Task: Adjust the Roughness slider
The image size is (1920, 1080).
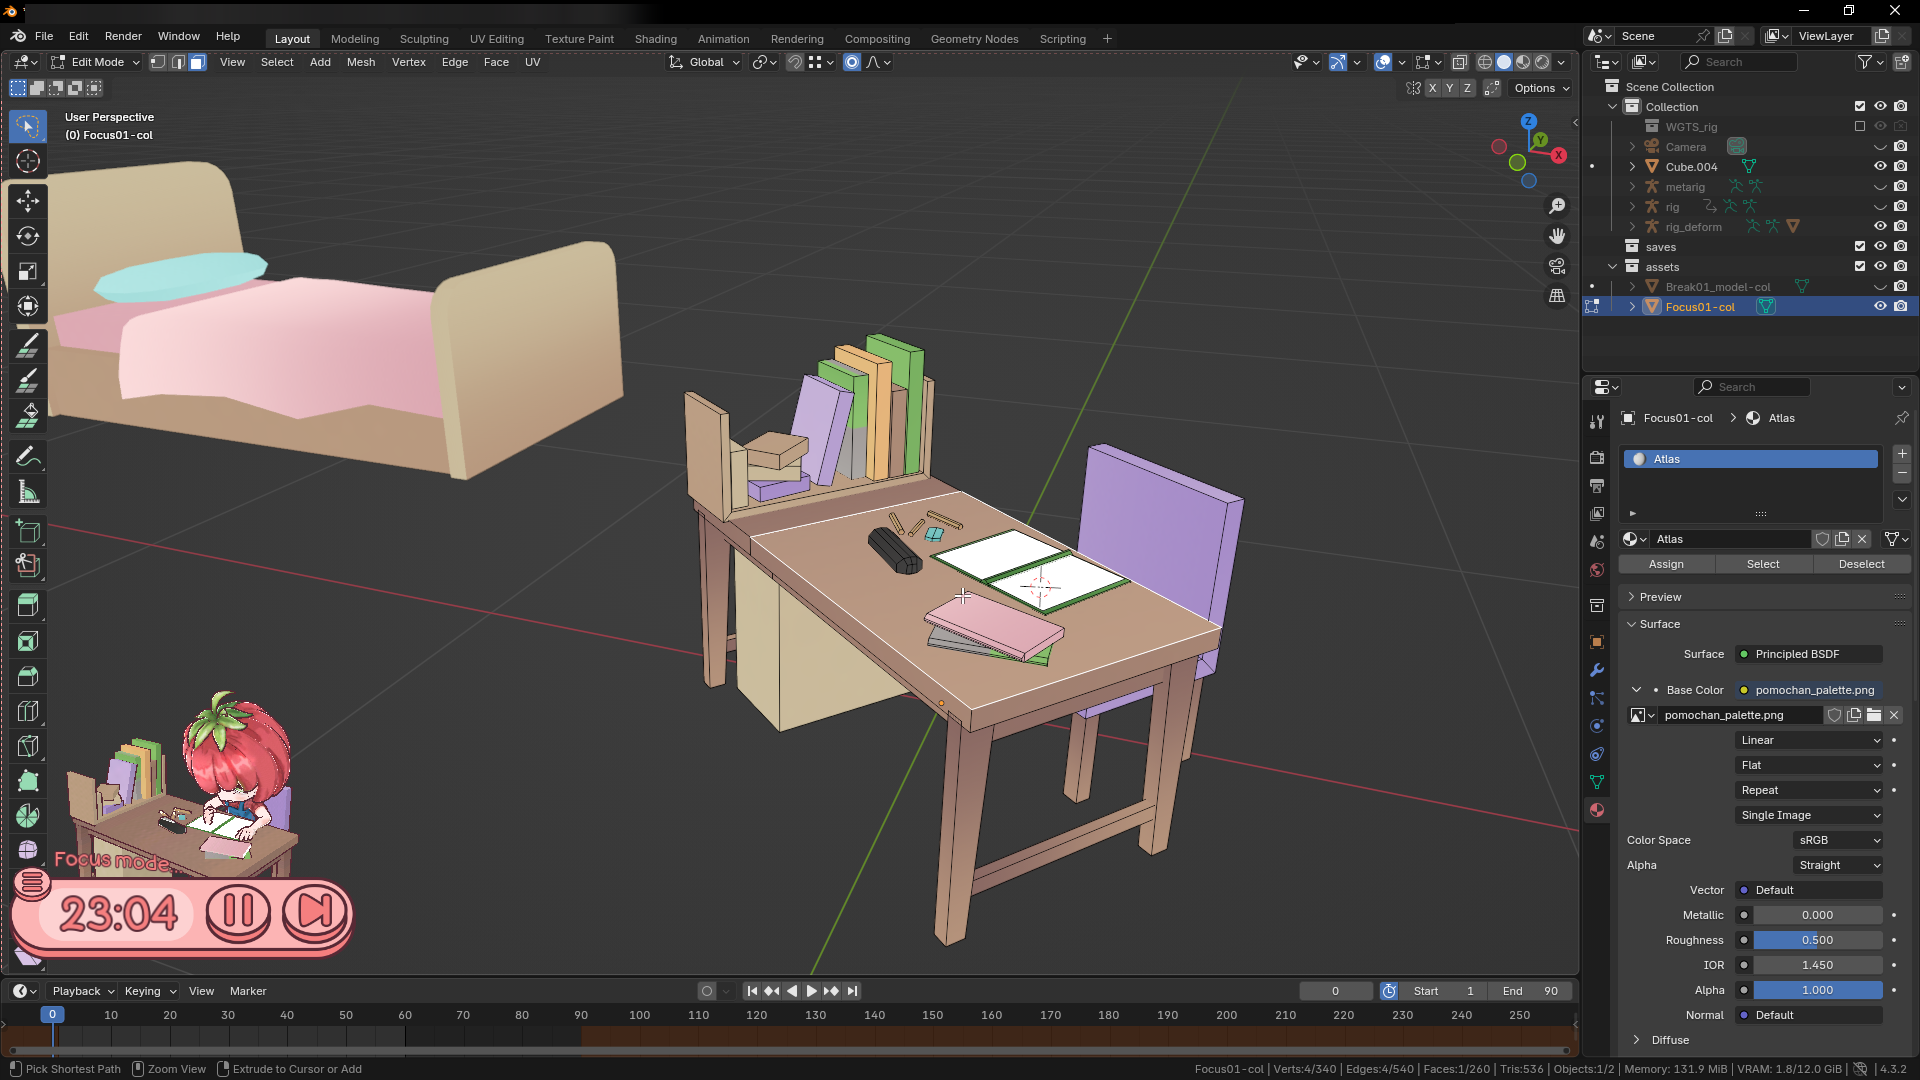Action: coord(1818,940)
